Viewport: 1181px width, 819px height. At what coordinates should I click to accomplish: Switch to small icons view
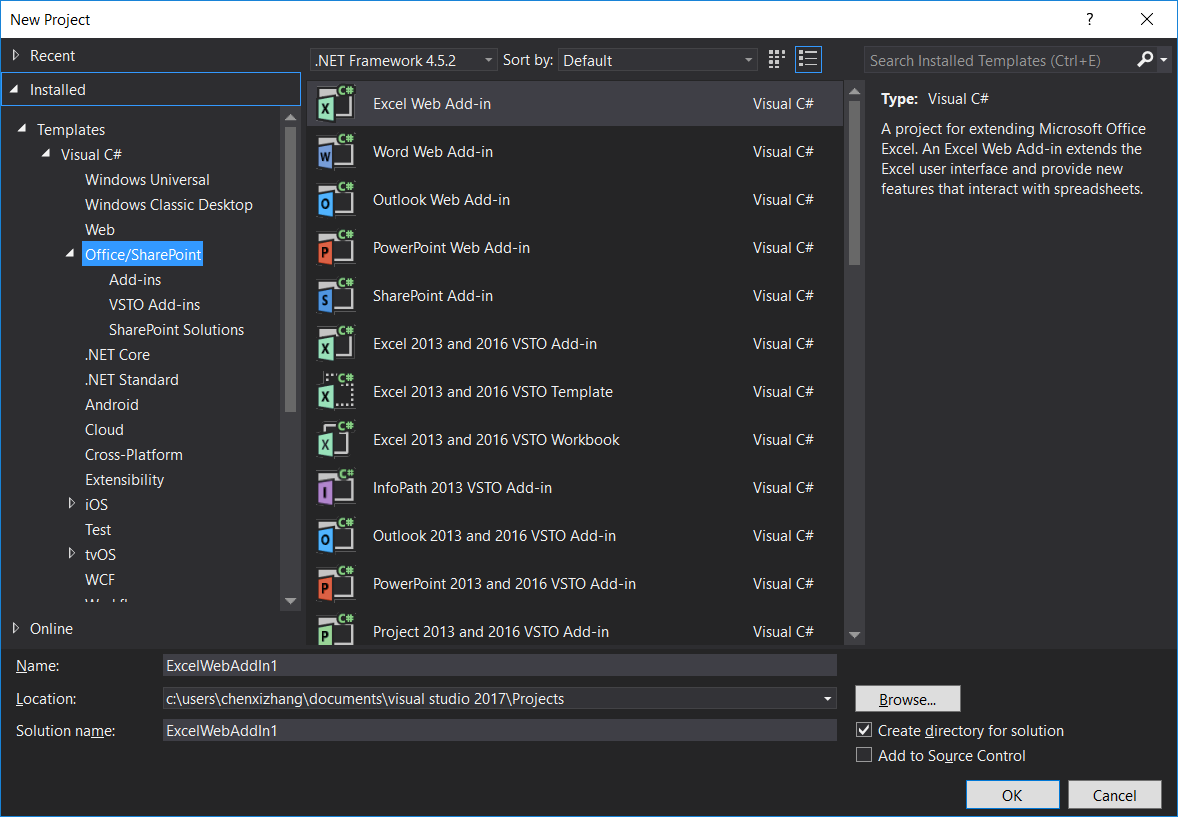coord(777,60)
